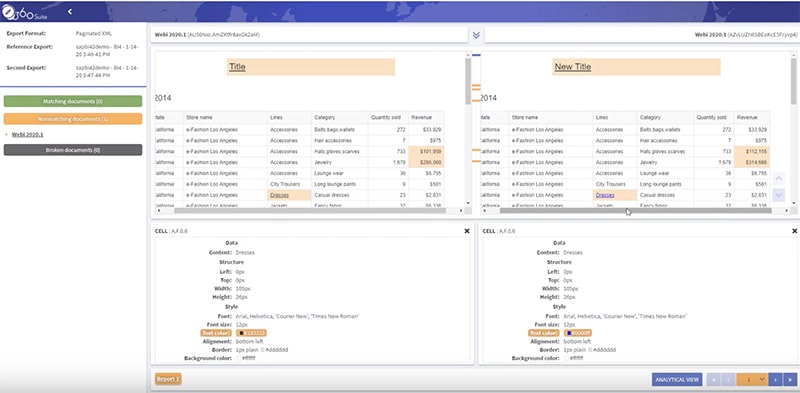The width and height of the screenshot is (800, 393).
Task: Click the top orange difference marker
Action: (476, 85)
